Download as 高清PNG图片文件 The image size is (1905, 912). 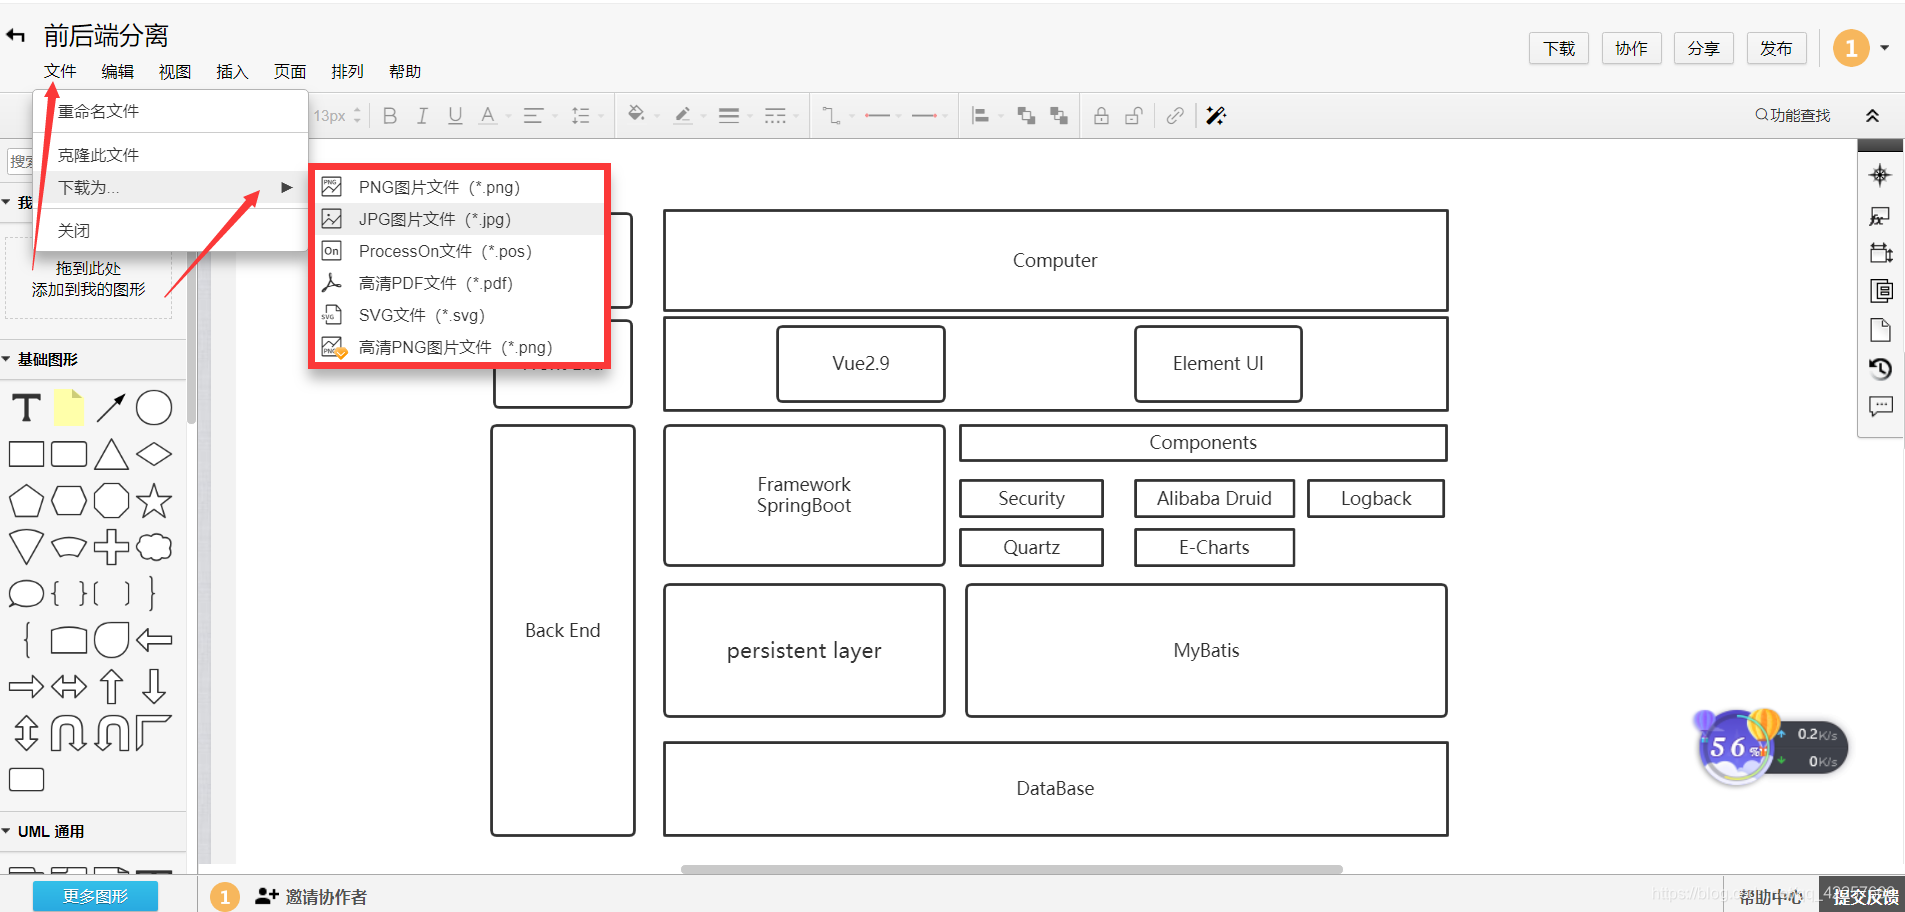[459, 347]
